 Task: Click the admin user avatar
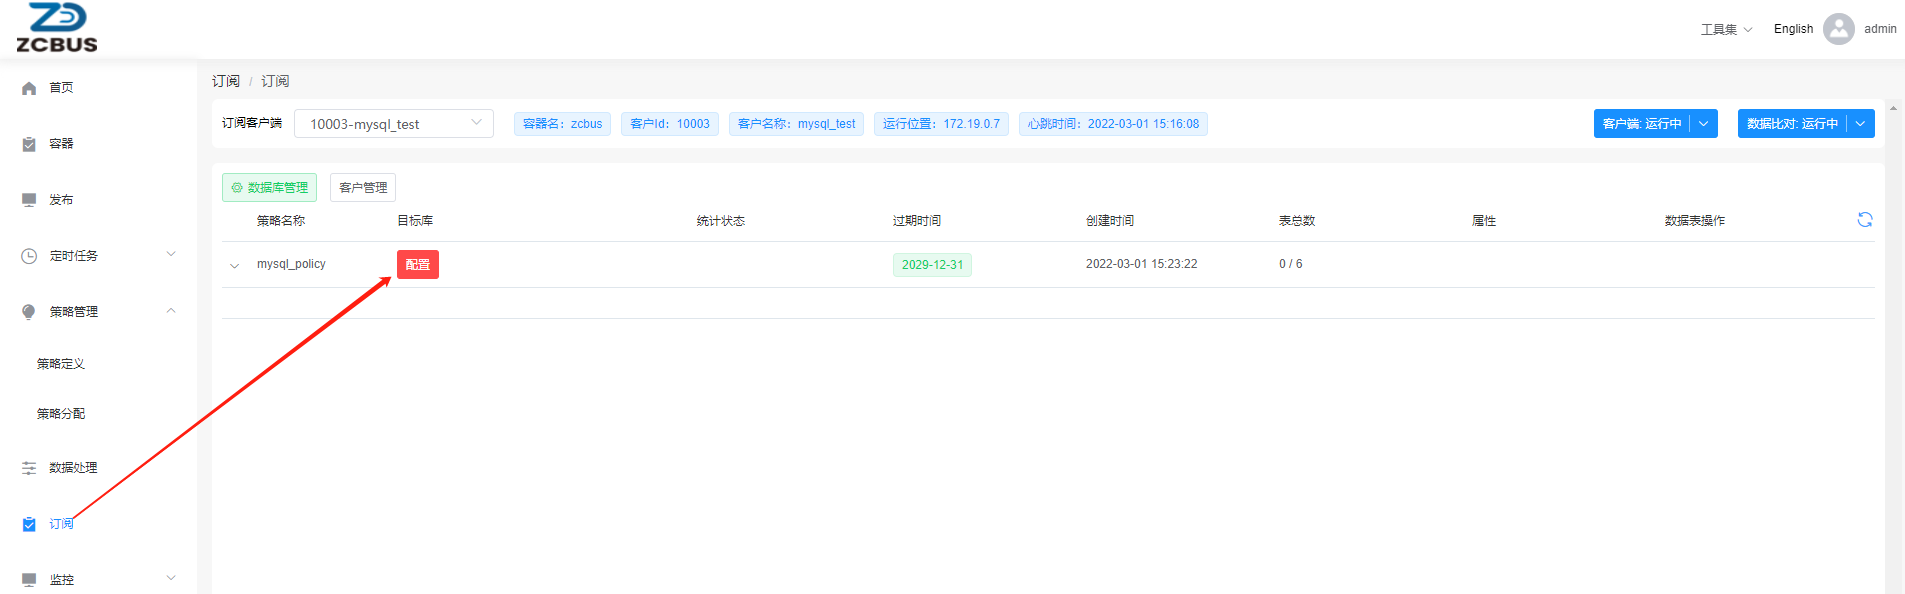pos(1838,29)
